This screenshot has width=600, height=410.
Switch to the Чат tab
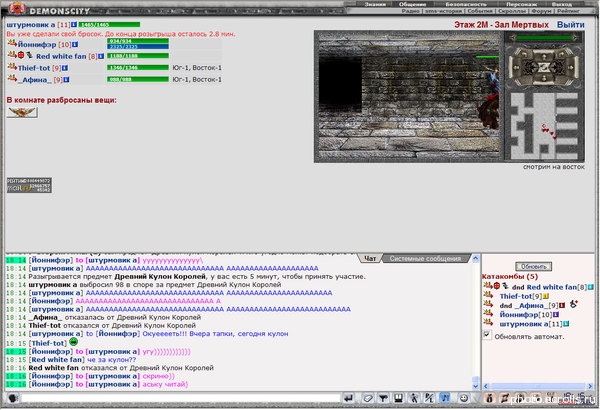pos(370,258)
